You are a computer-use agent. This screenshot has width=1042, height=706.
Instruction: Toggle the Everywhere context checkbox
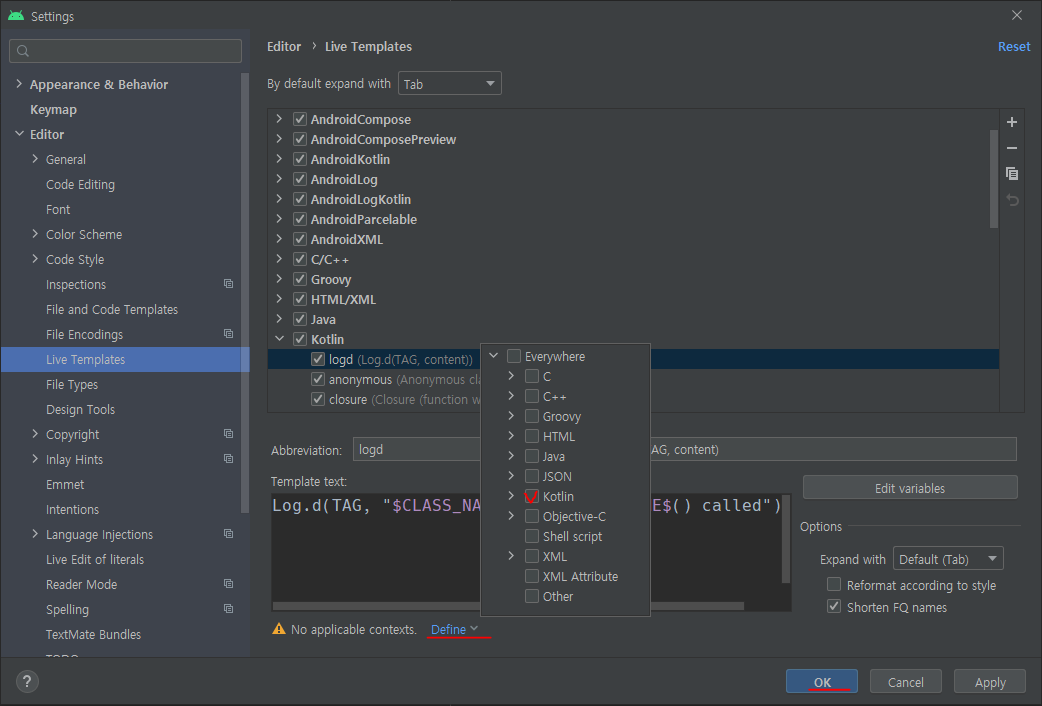pos(514,356)
